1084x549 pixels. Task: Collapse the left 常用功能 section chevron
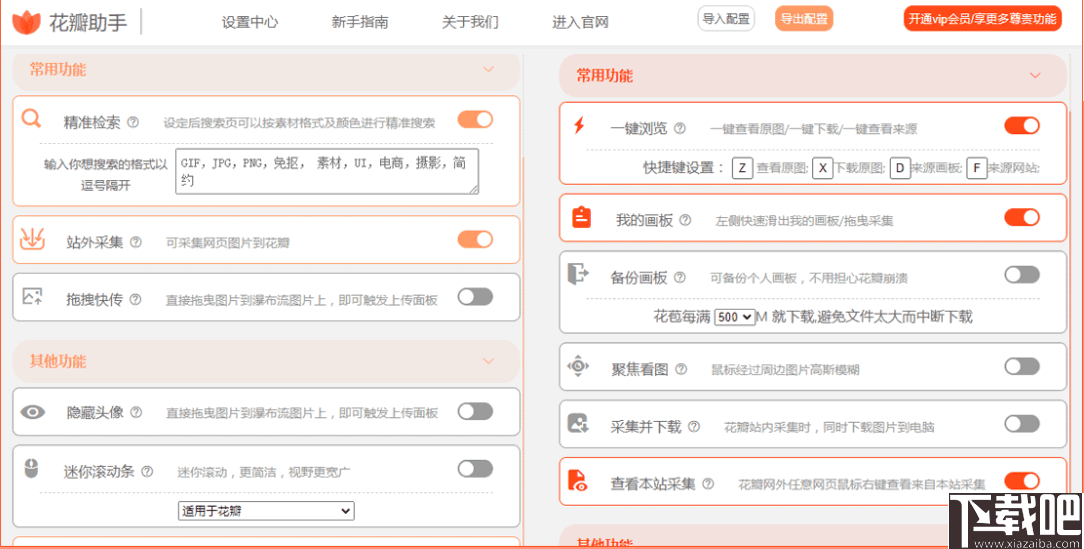pyautogui.click(x=488, y=69)
